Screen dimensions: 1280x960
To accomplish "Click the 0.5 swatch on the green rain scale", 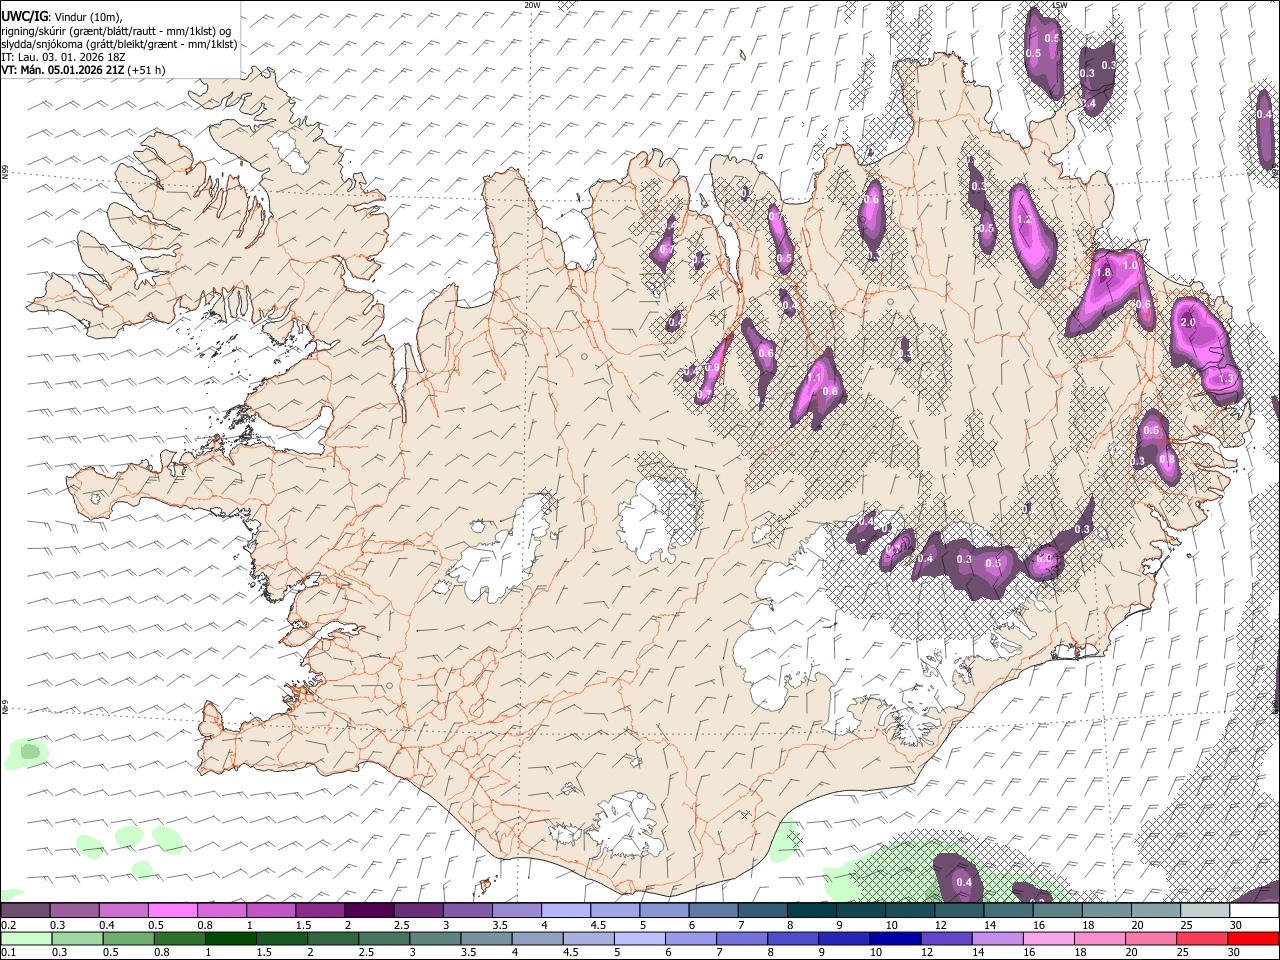I will coord(128,938).
